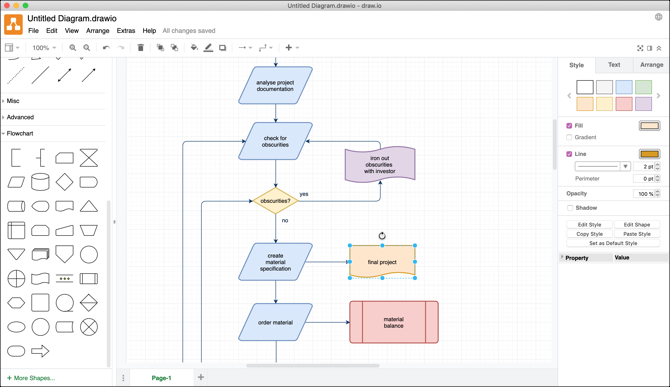Open the Arrange menu
Screen dimensions: 670x387
pos(97,31)
